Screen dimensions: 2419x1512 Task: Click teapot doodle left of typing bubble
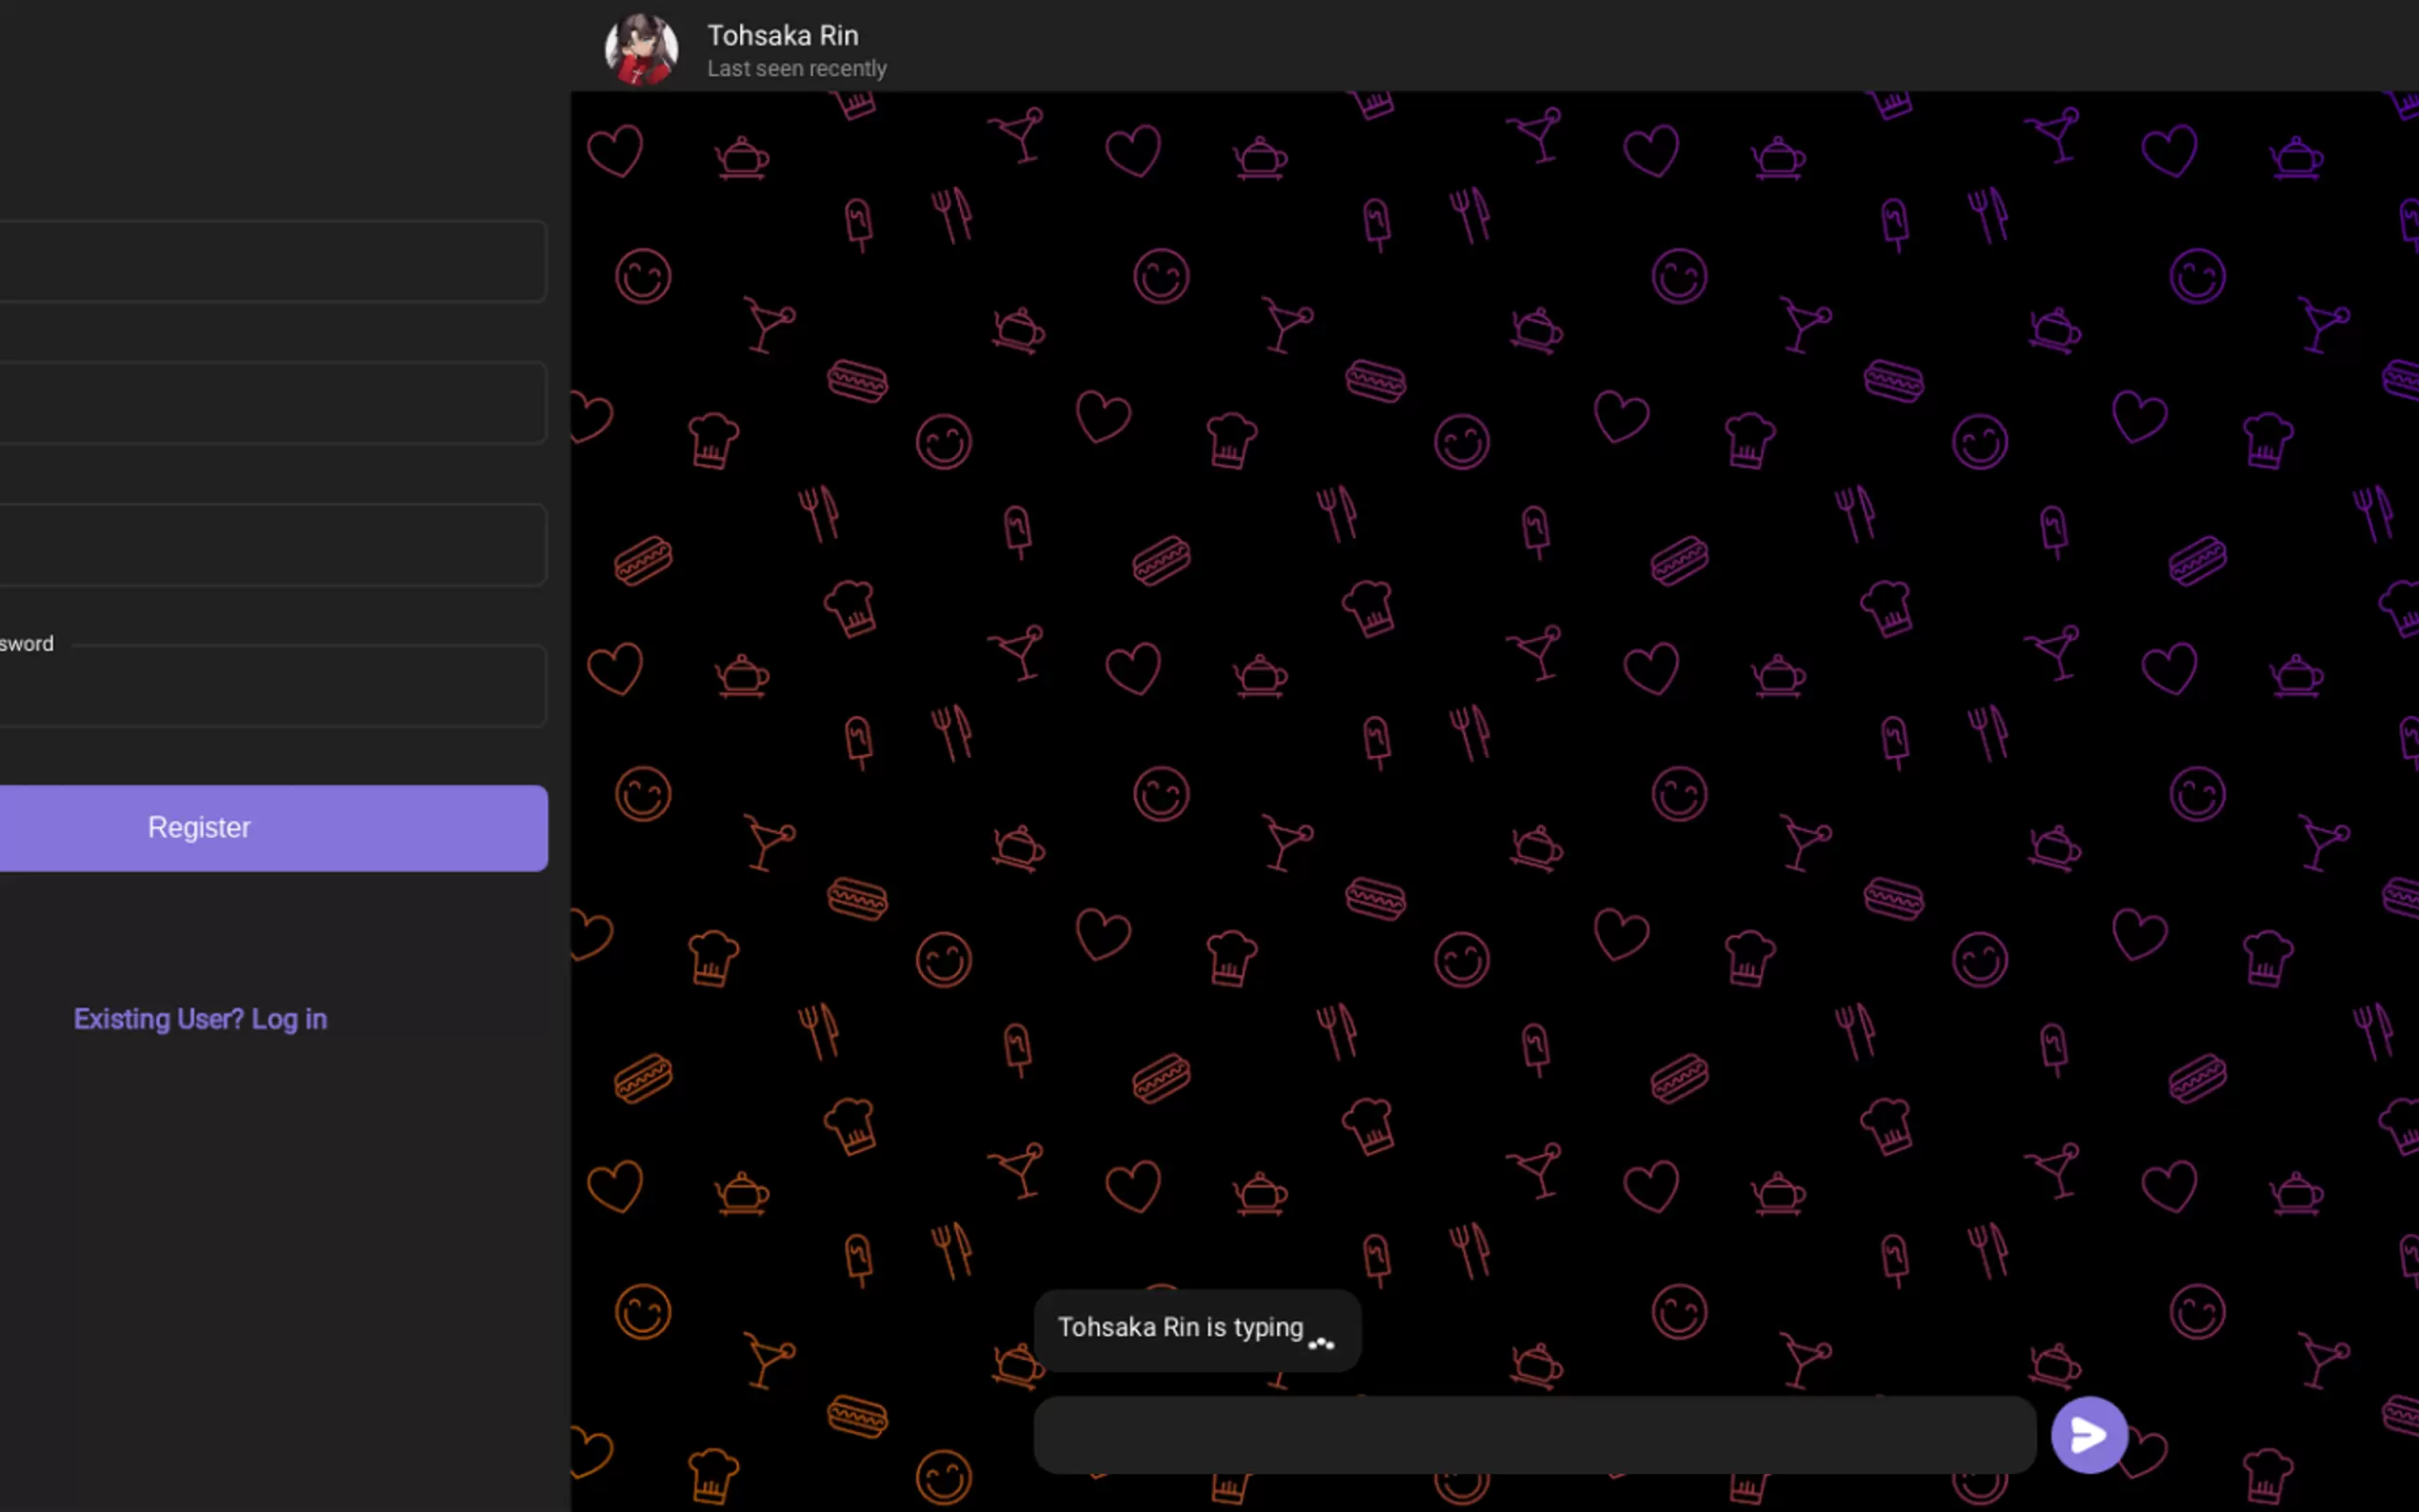point(1017,1364)
